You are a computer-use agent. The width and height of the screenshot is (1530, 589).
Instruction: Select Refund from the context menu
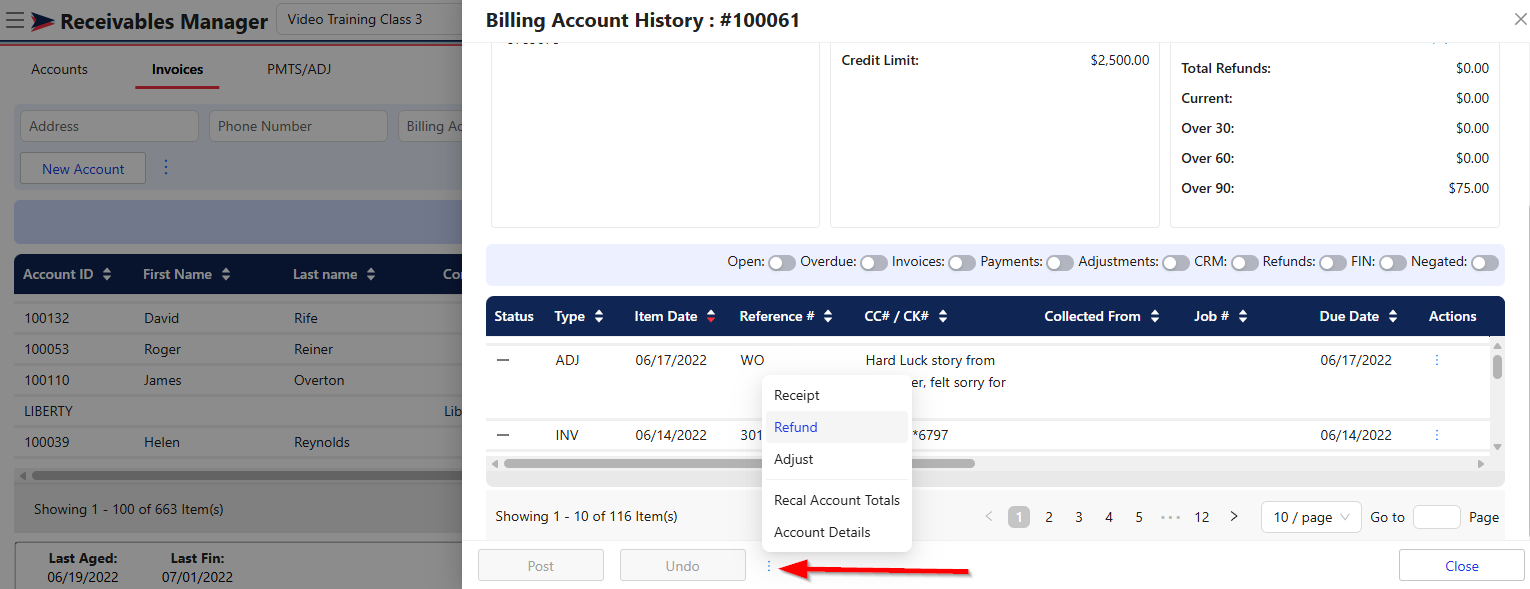point(796,427)
